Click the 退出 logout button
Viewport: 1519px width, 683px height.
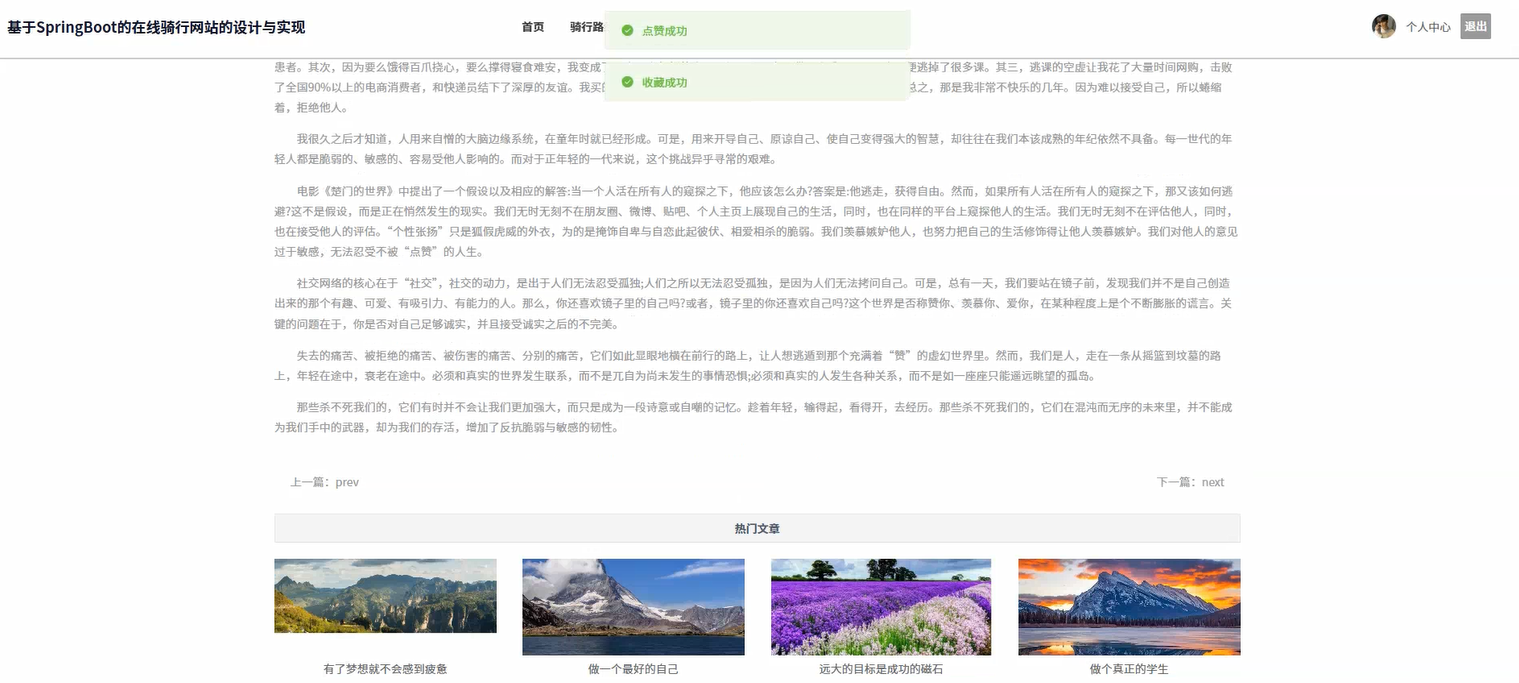[x=1476, y=27]
